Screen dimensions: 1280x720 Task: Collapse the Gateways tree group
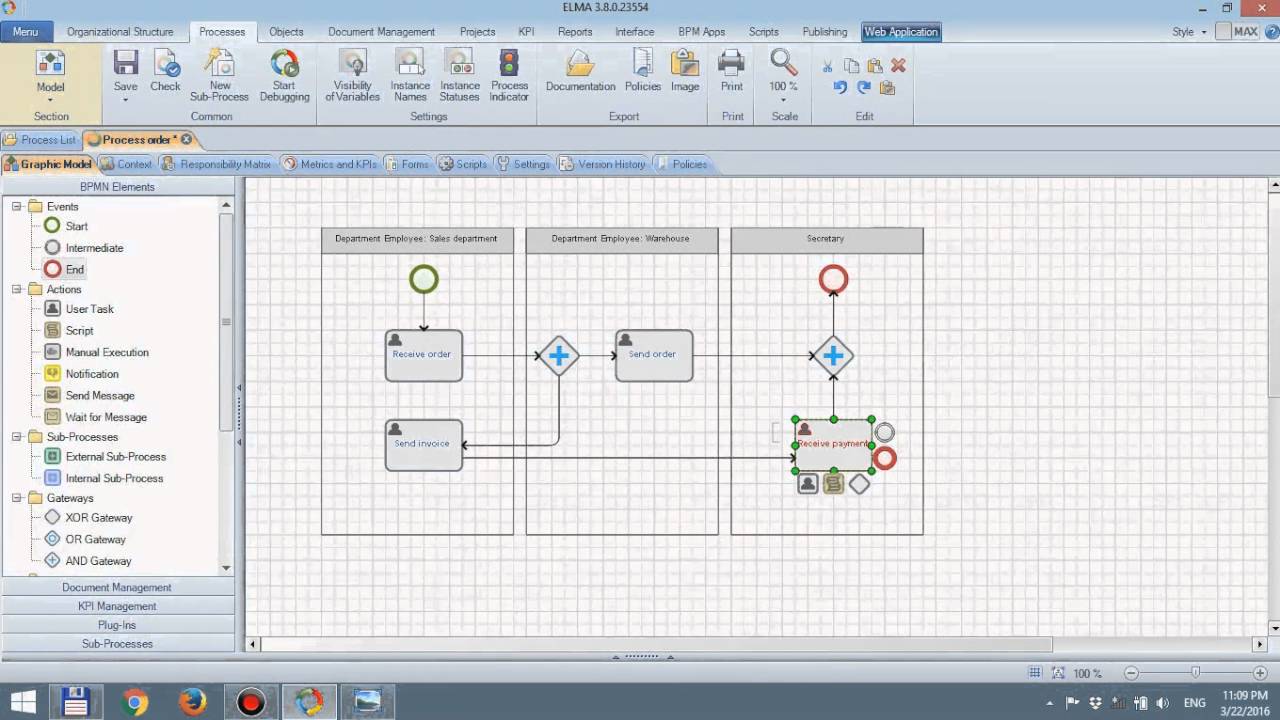point(16,498)
